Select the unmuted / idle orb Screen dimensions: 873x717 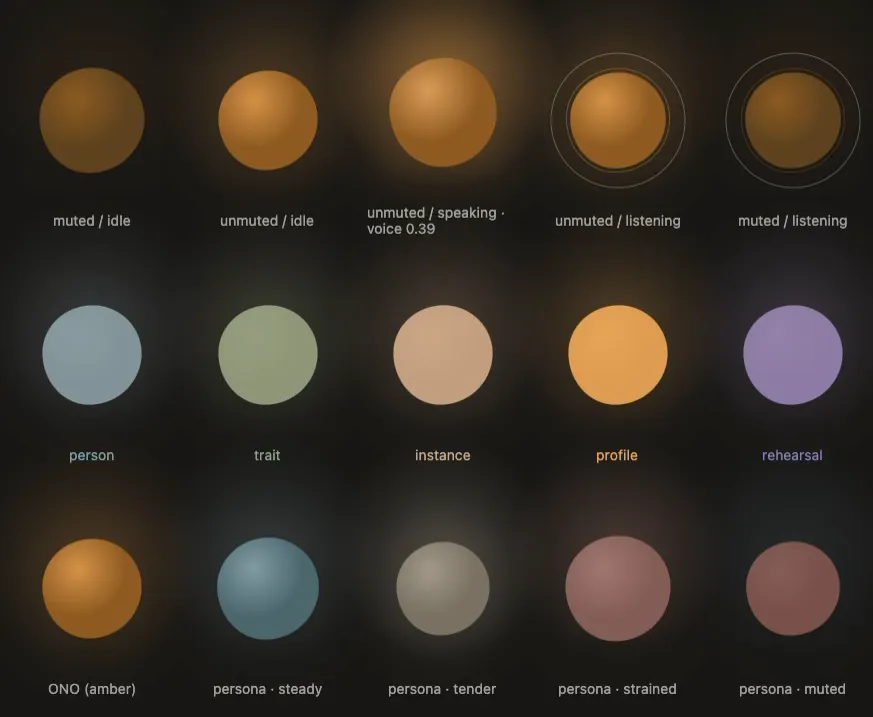[x=268, y=120]
